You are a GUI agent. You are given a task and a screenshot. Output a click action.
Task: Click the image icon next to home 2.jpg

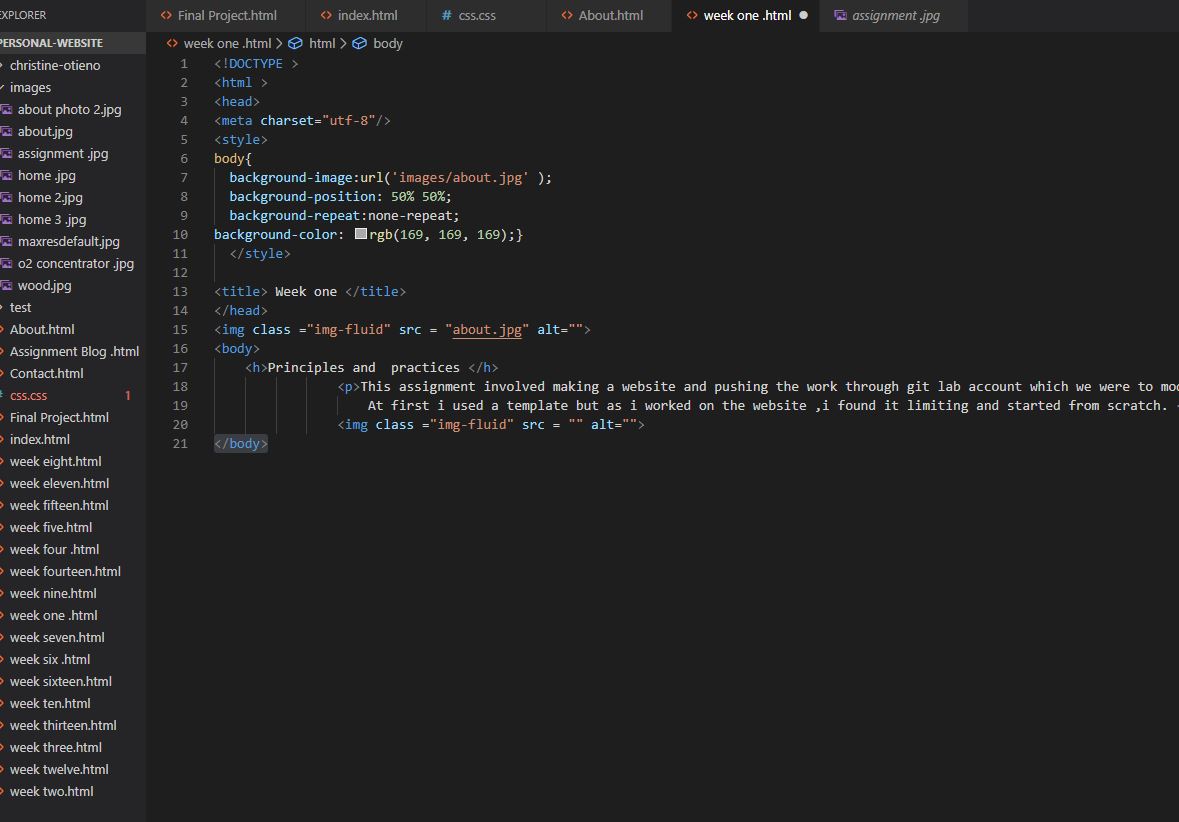[10, 197]
